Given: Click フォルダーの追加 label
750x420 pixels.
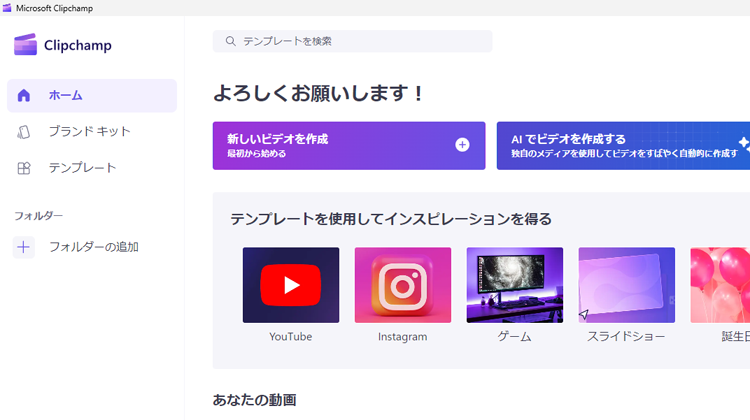Looking at the screenshot, I should coord(94,247).
